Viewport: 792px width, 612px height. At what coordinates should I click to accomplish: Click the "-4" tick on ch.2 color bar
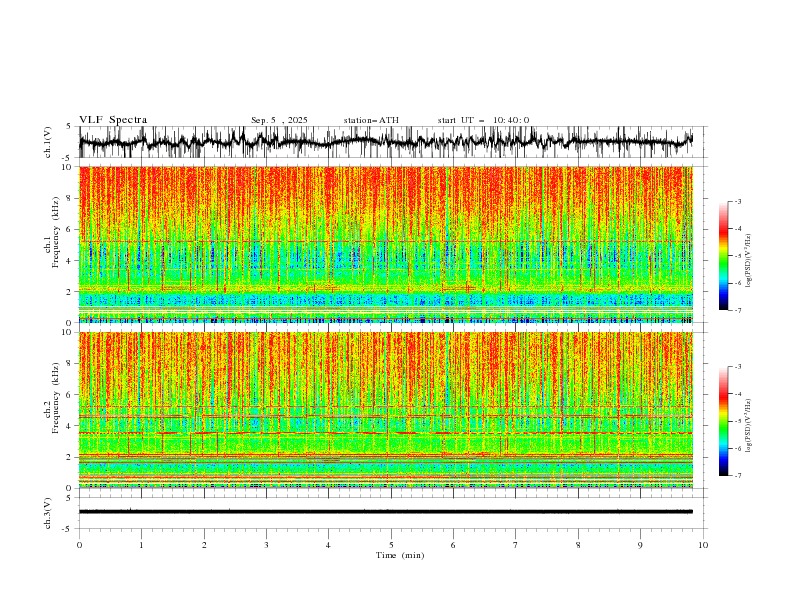[737, 394]
